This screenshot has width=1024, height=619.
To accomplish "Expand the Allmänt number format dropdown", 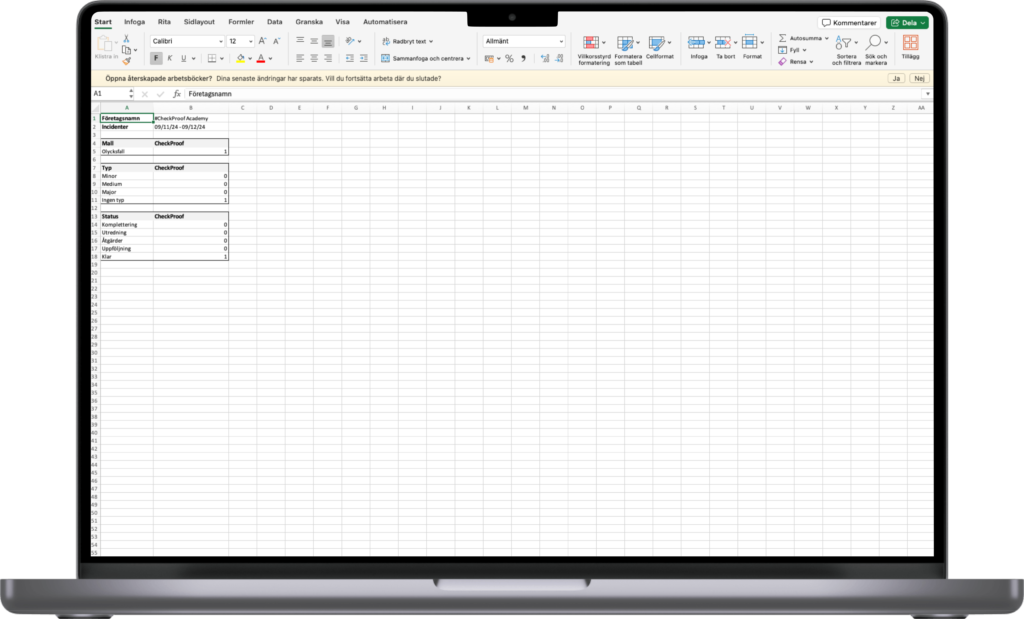I will coord(561,42).
